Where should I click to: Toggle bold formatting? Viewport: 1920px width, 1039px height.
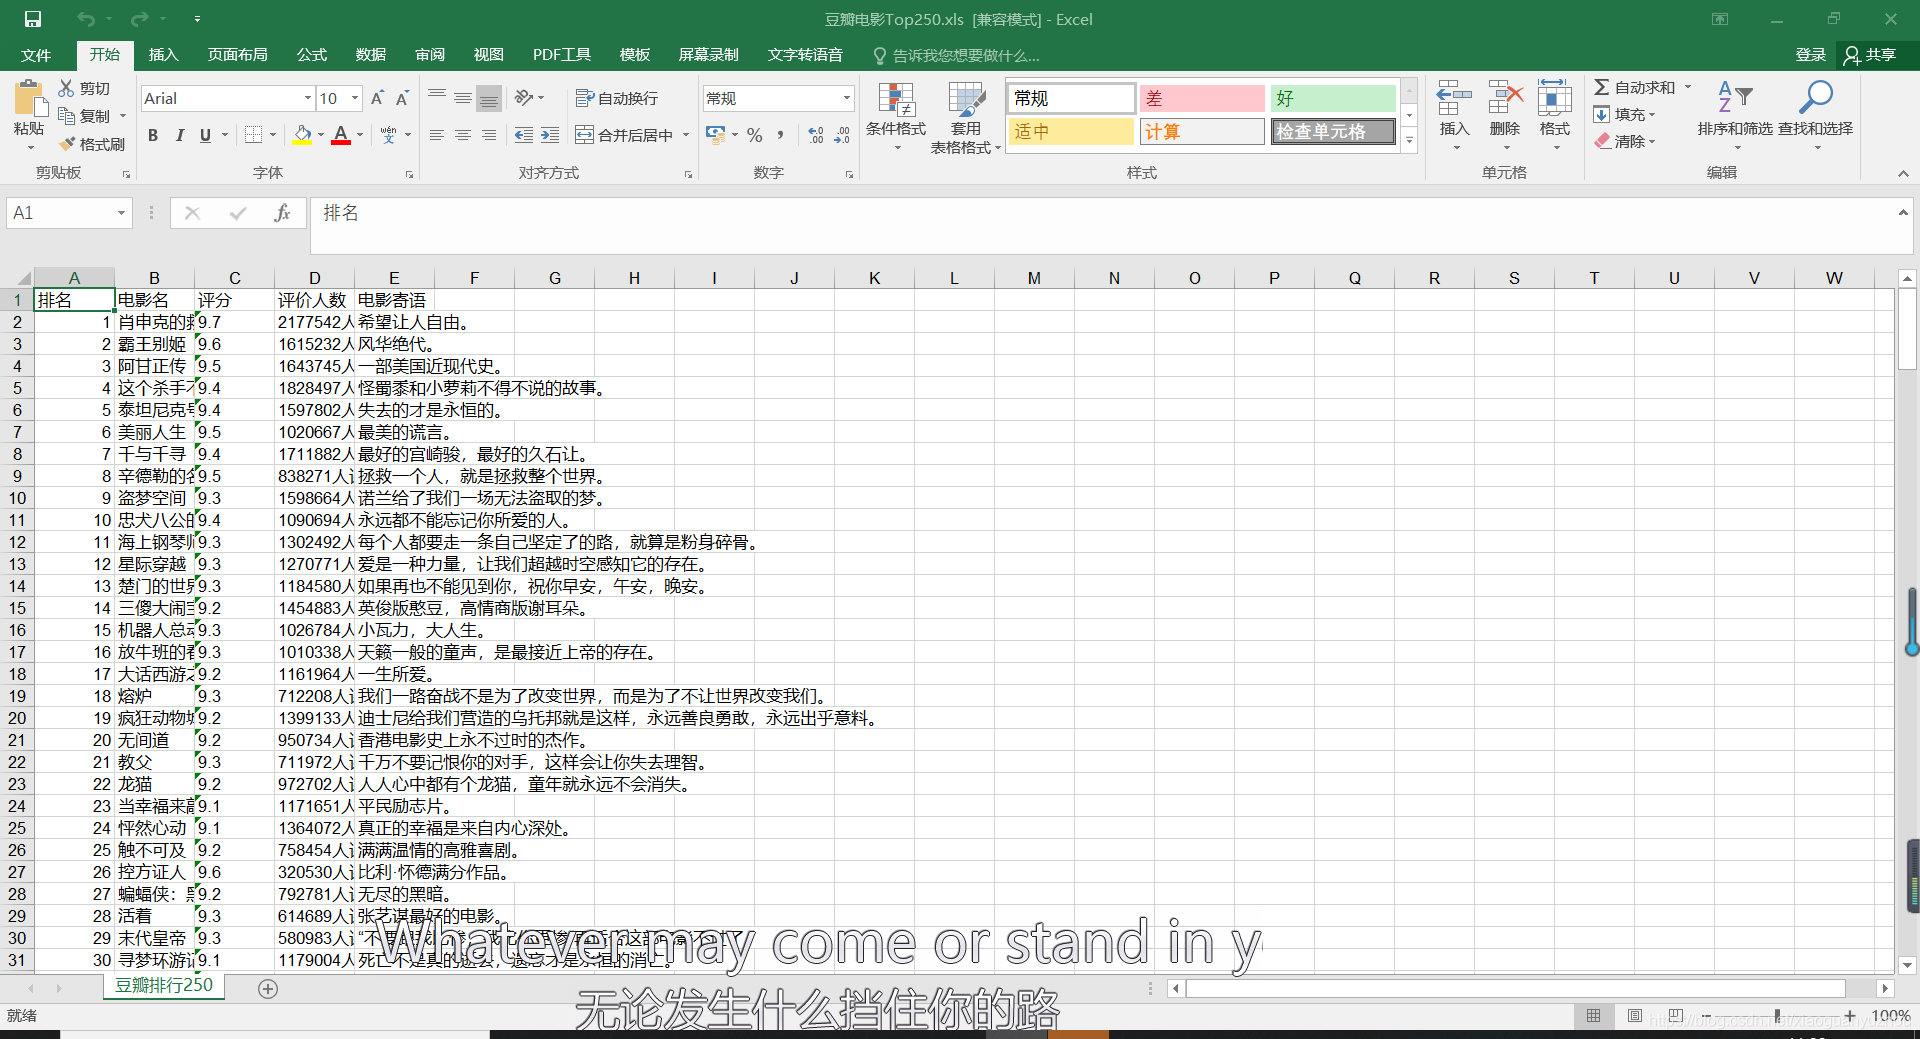click(153, 135)
